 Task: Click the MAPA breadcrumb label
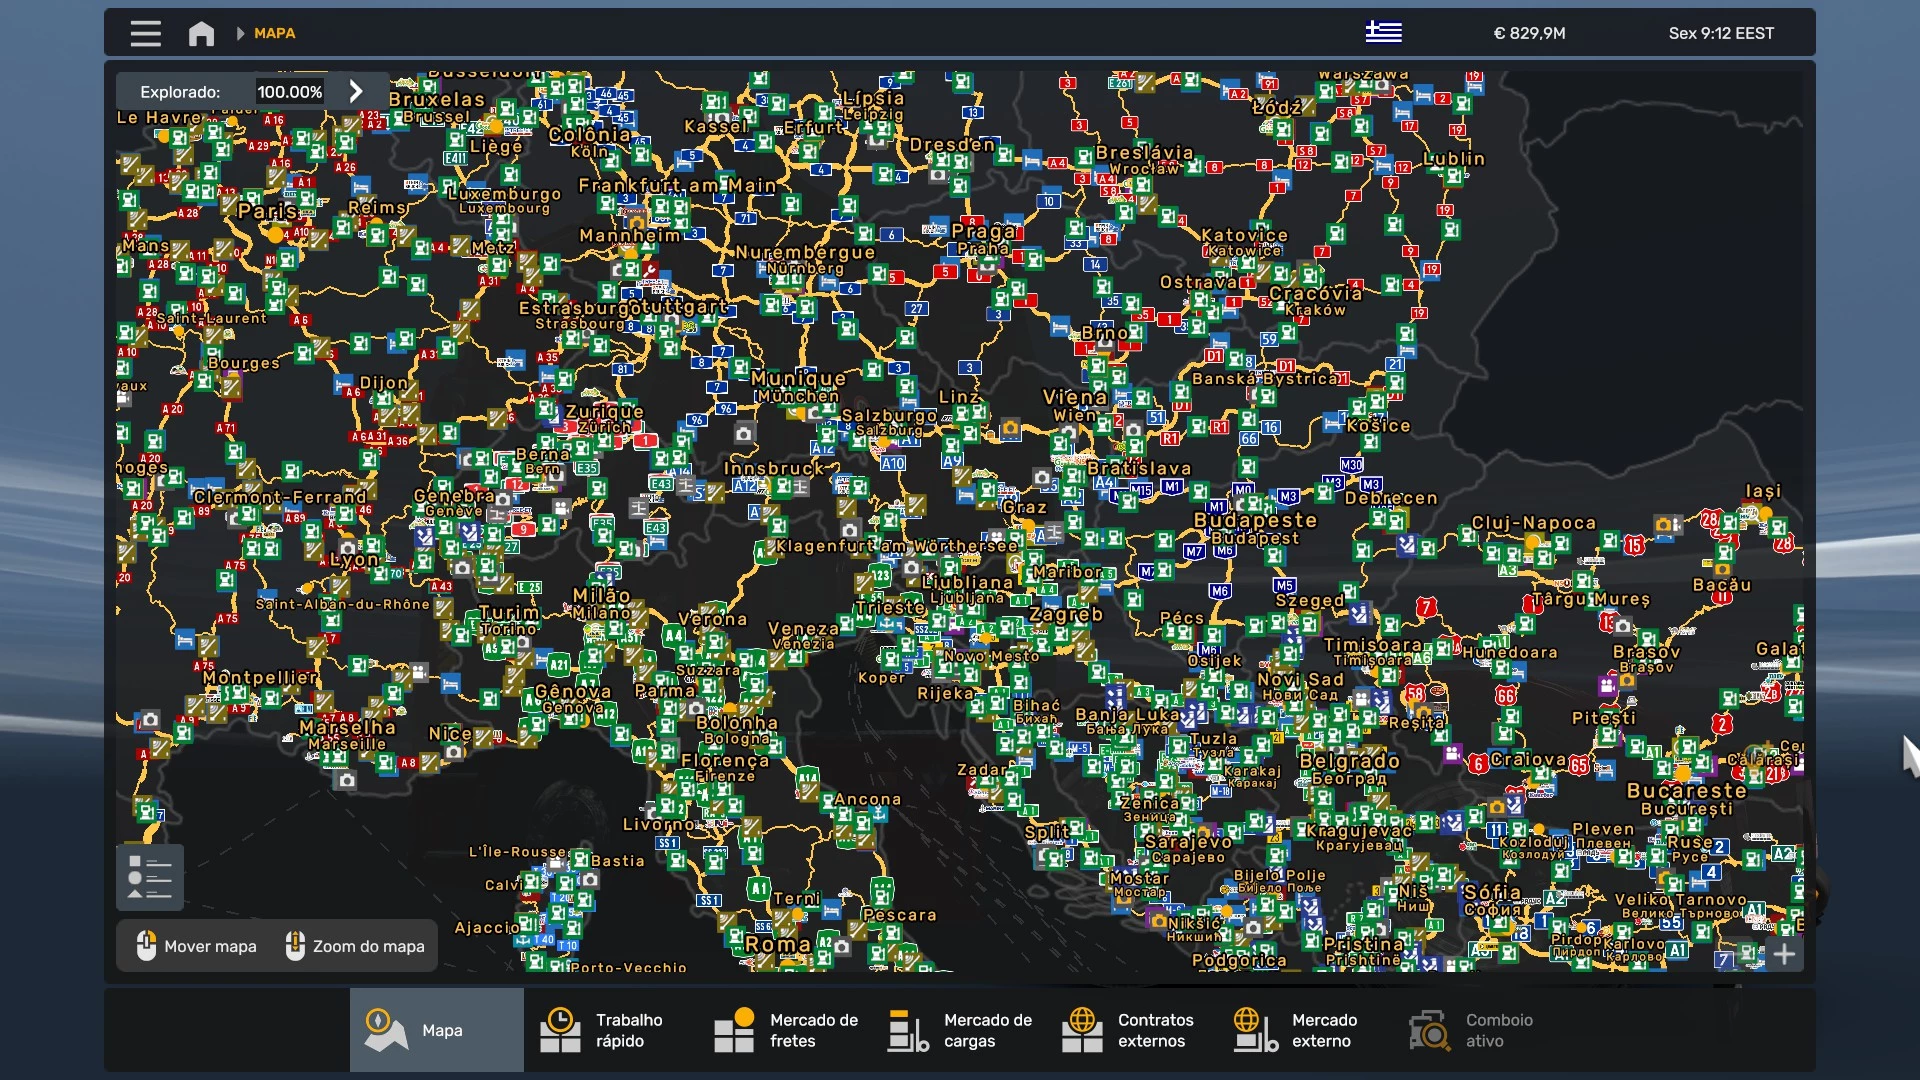coord(274,33)
